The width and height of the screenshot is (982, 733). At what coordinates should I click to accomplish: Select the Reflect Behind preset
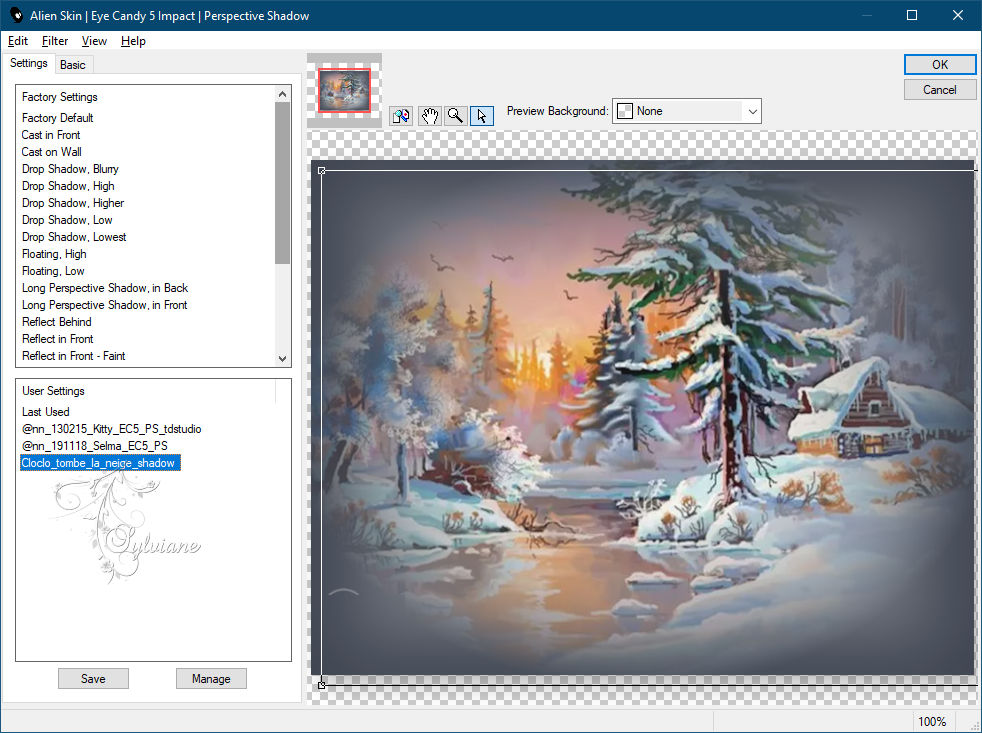[x=56, y=321]
